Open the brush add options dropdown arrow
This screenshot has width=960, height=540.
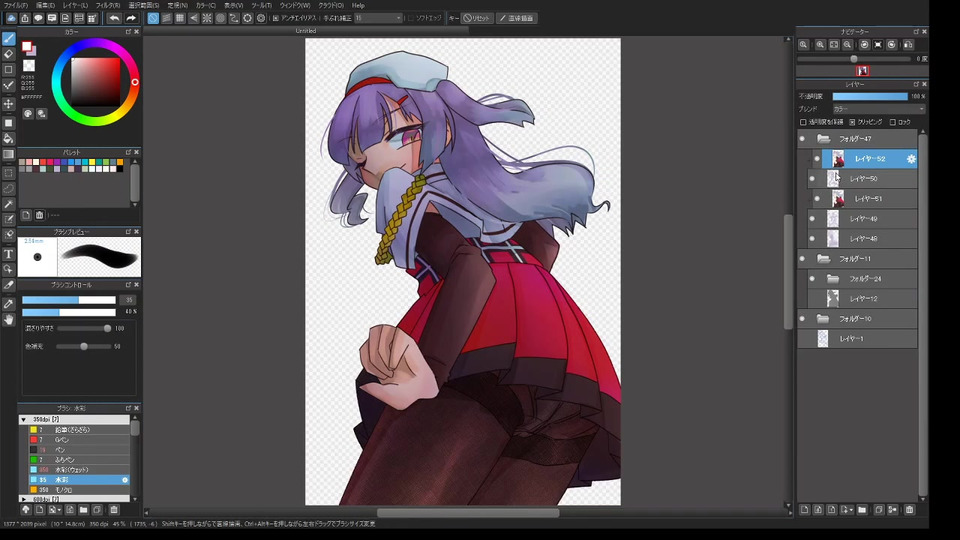(x=59, y=510)
